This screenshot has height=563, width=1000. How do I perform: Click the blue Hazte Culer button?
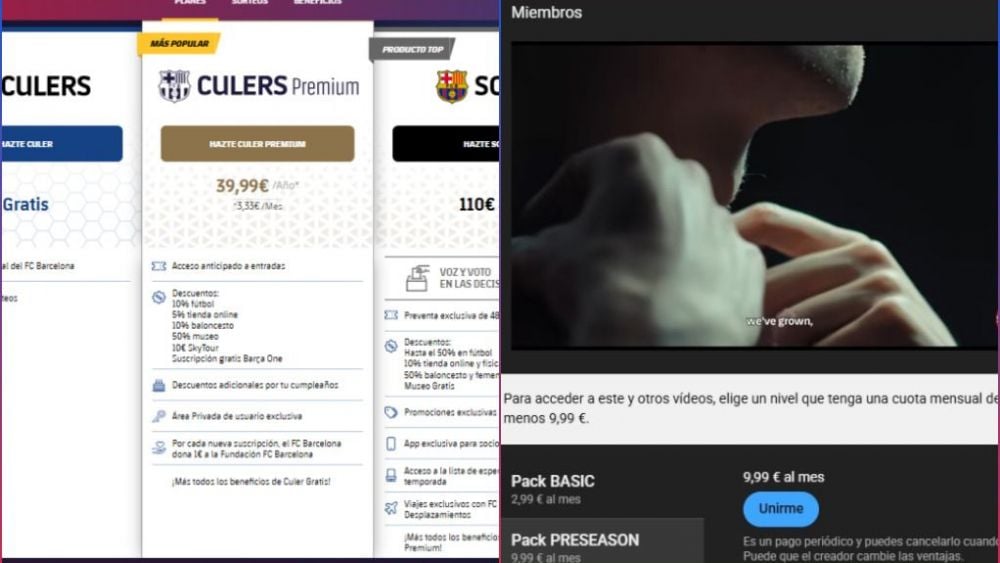coord(62,143)
